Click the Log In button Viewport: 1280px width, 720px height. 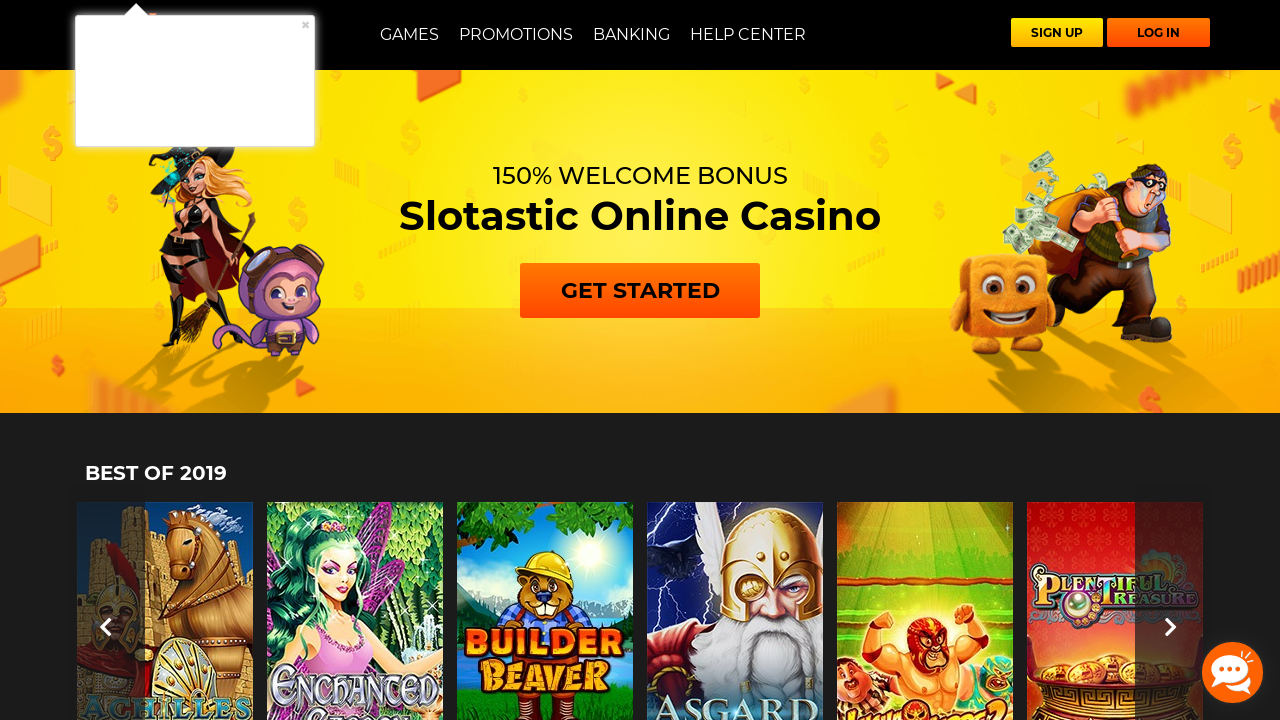tap(1158, 32)
